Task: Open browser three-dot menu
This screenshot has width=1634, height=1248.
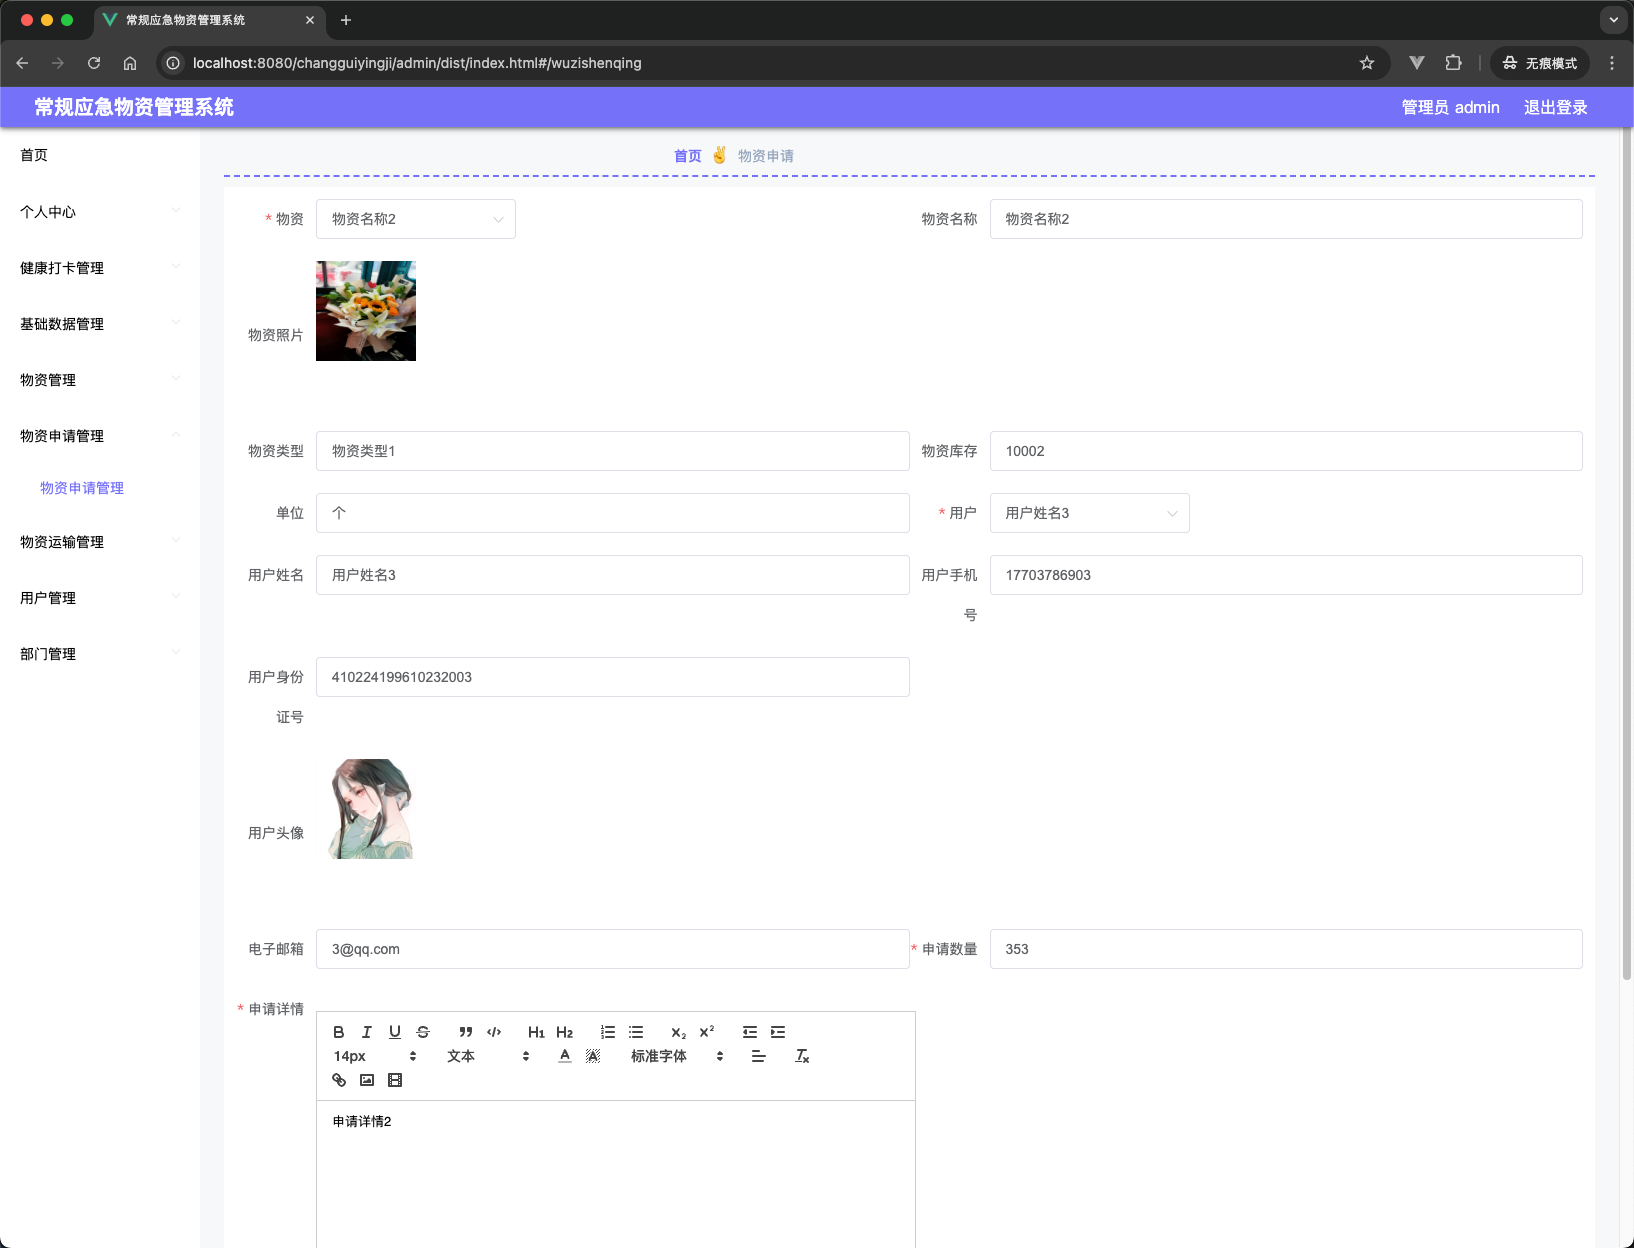Action: pyautogui.click(x=1611, y=63)
